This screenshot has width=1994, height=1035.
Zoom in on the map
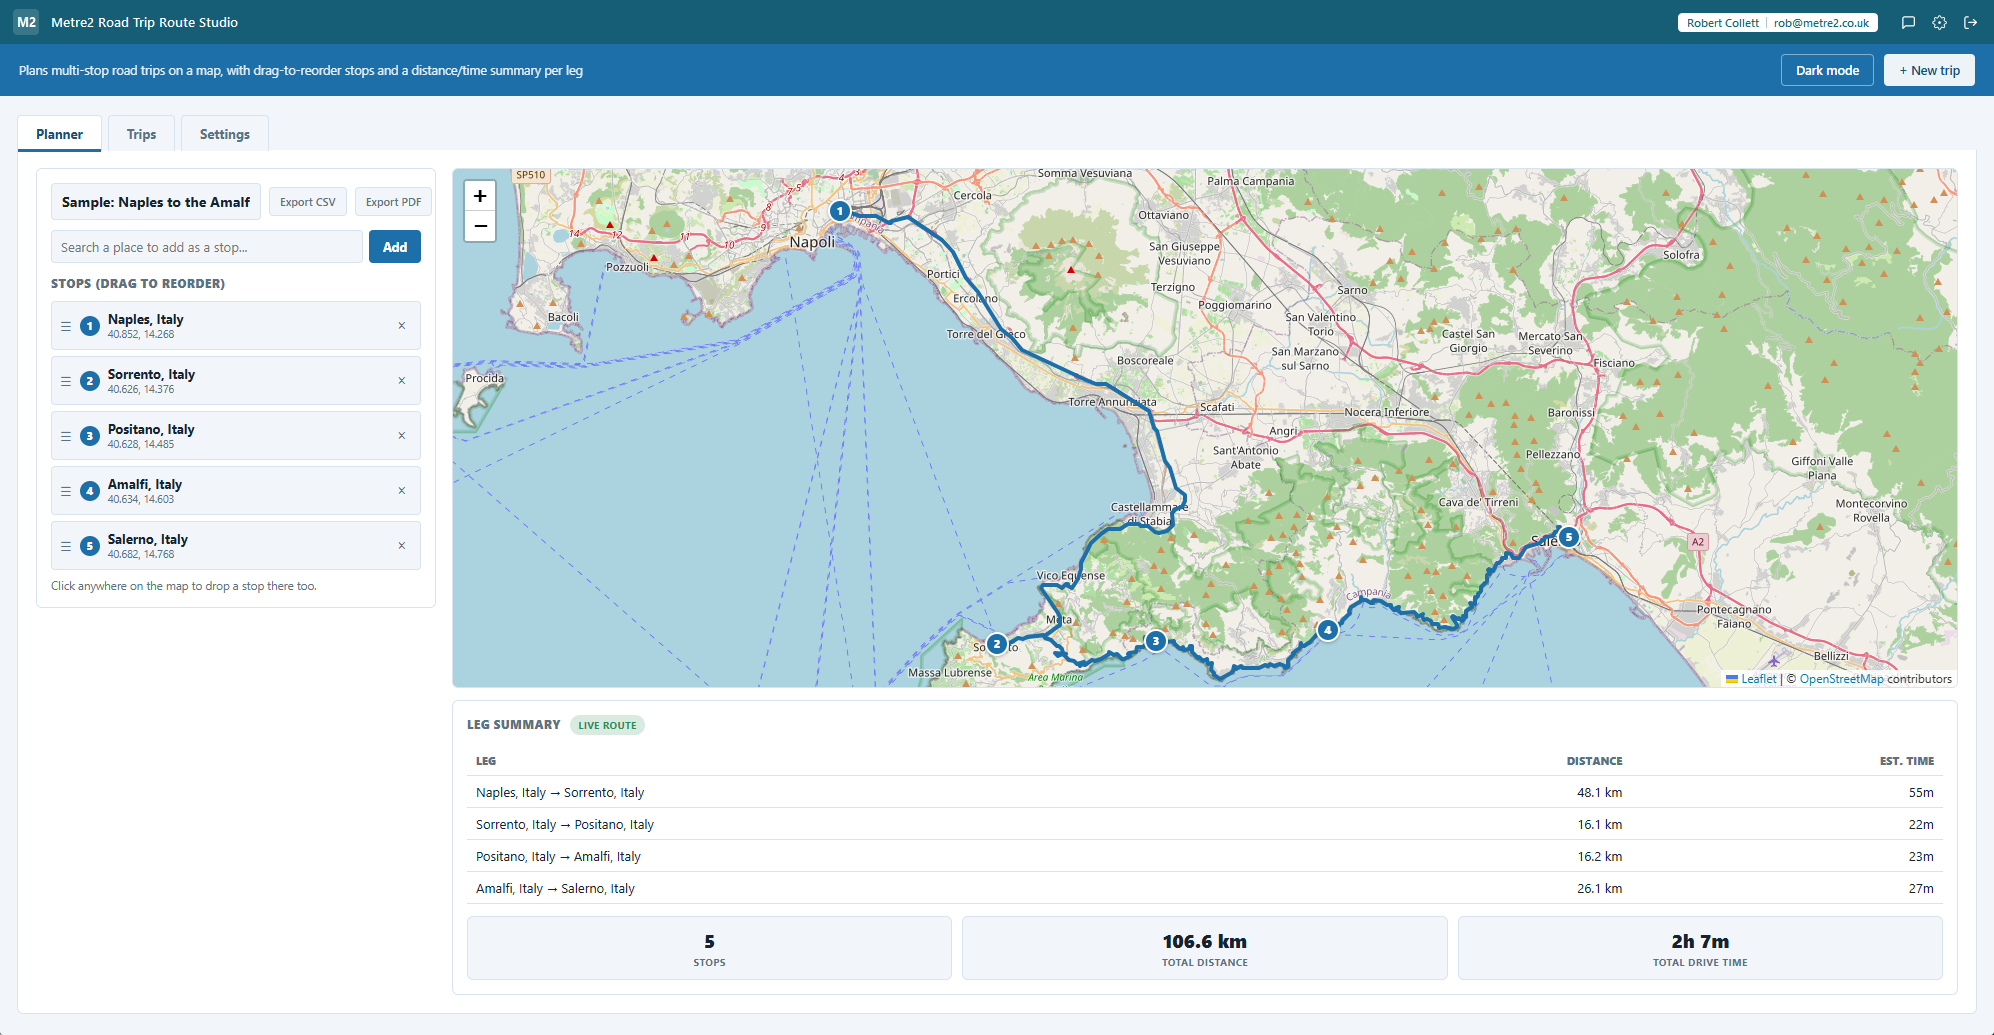point(480,196)
